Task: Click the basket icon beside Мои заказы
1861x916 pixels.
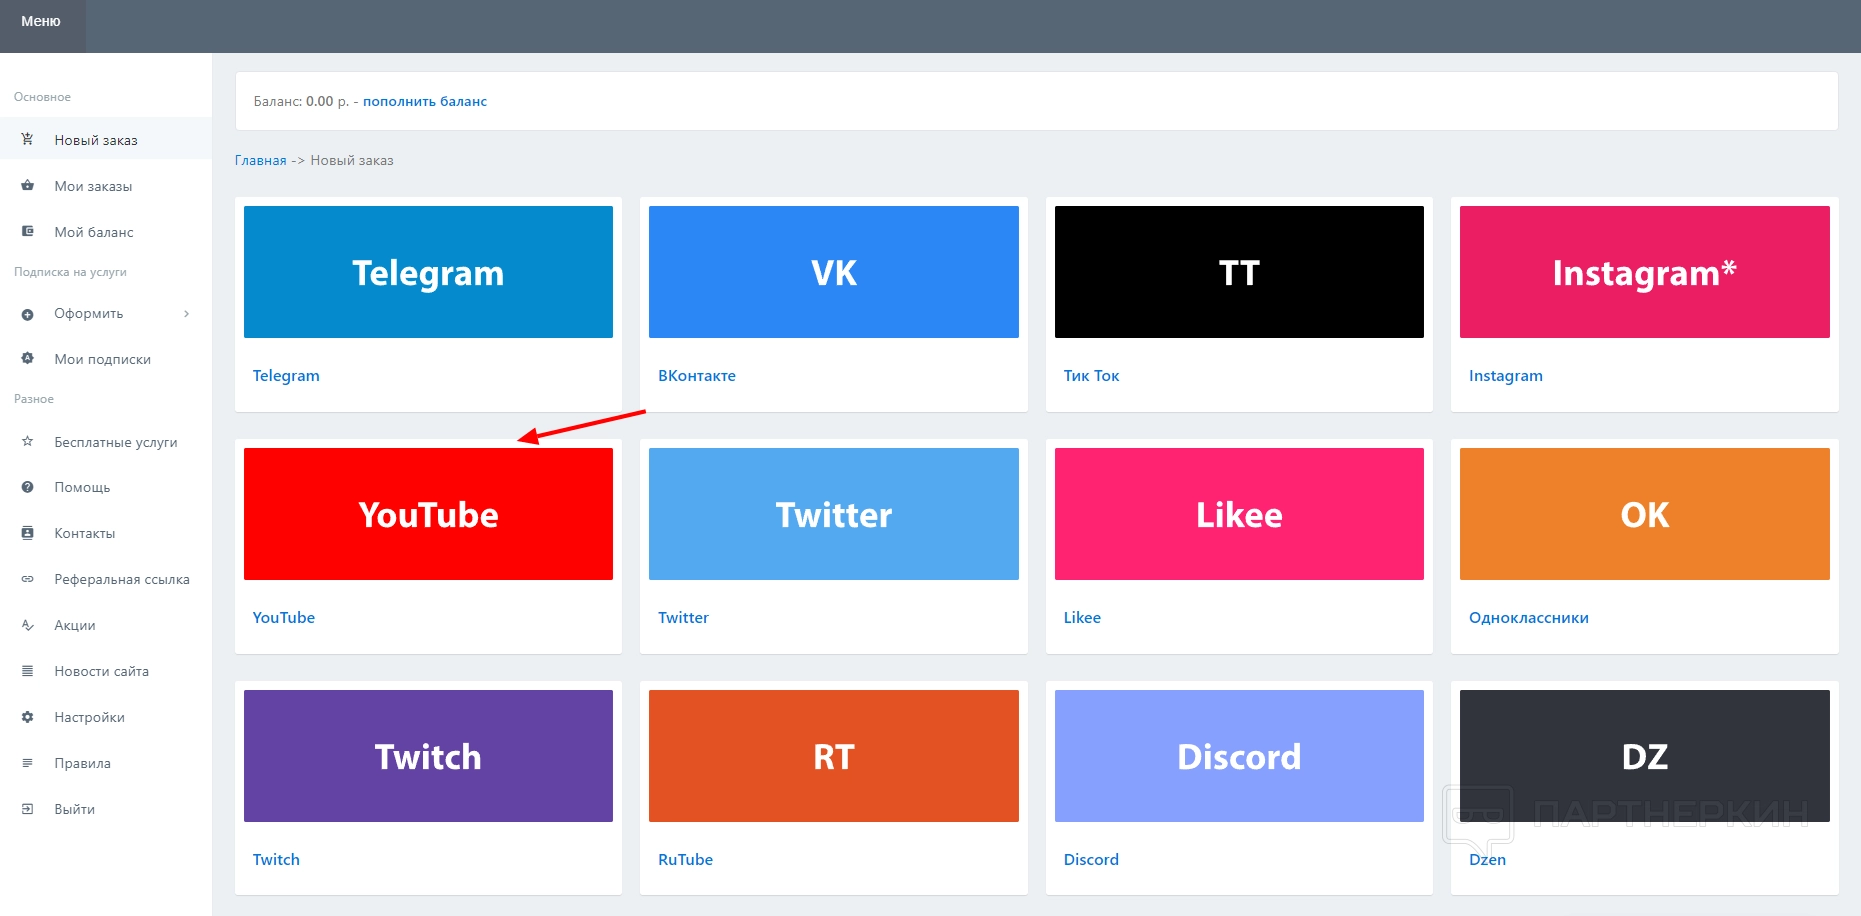Action: click(x=28, y=185)
